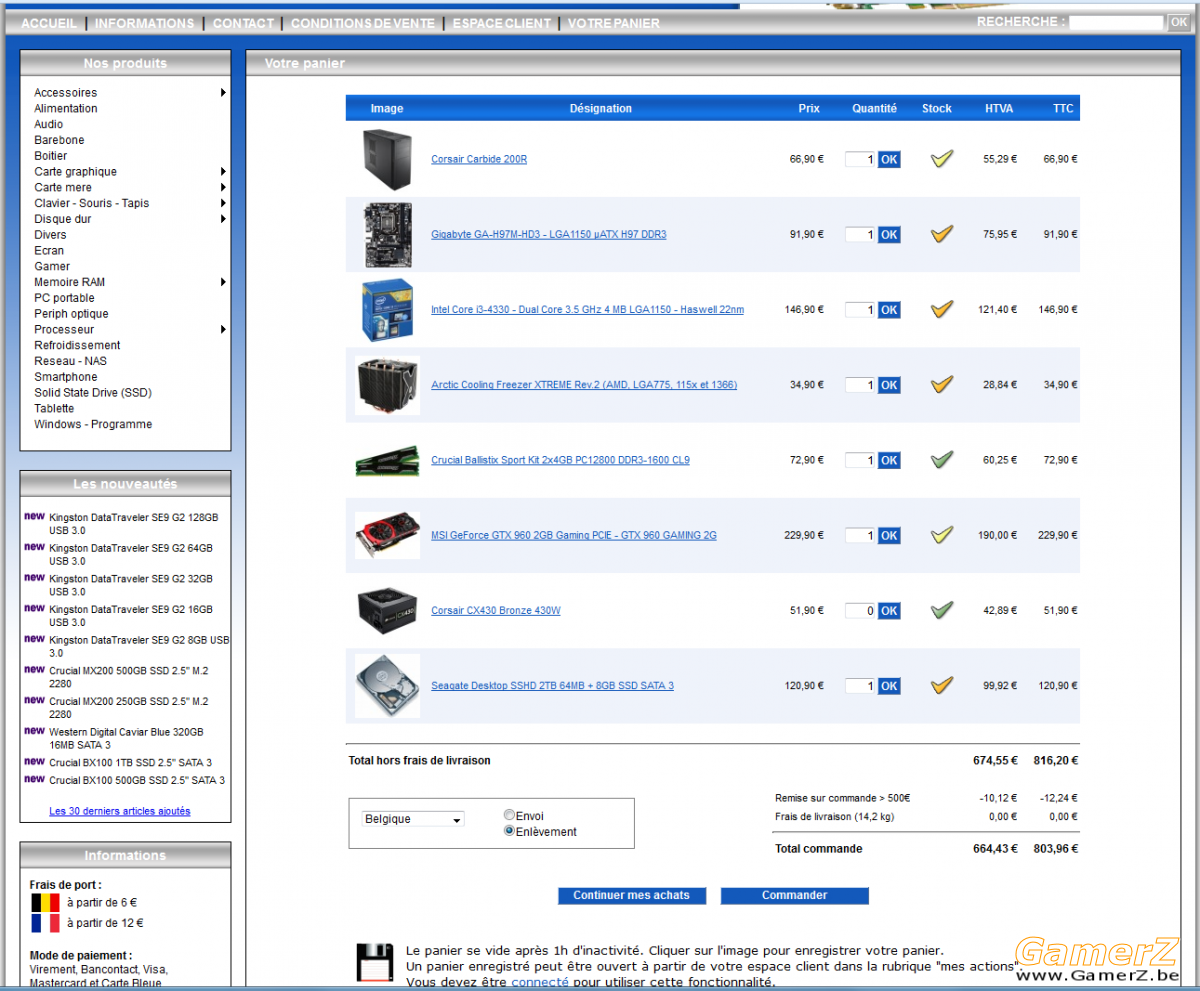Open the Intel Core i3 box image
This screenshot has height=991, width=1200.
point(387,309)
